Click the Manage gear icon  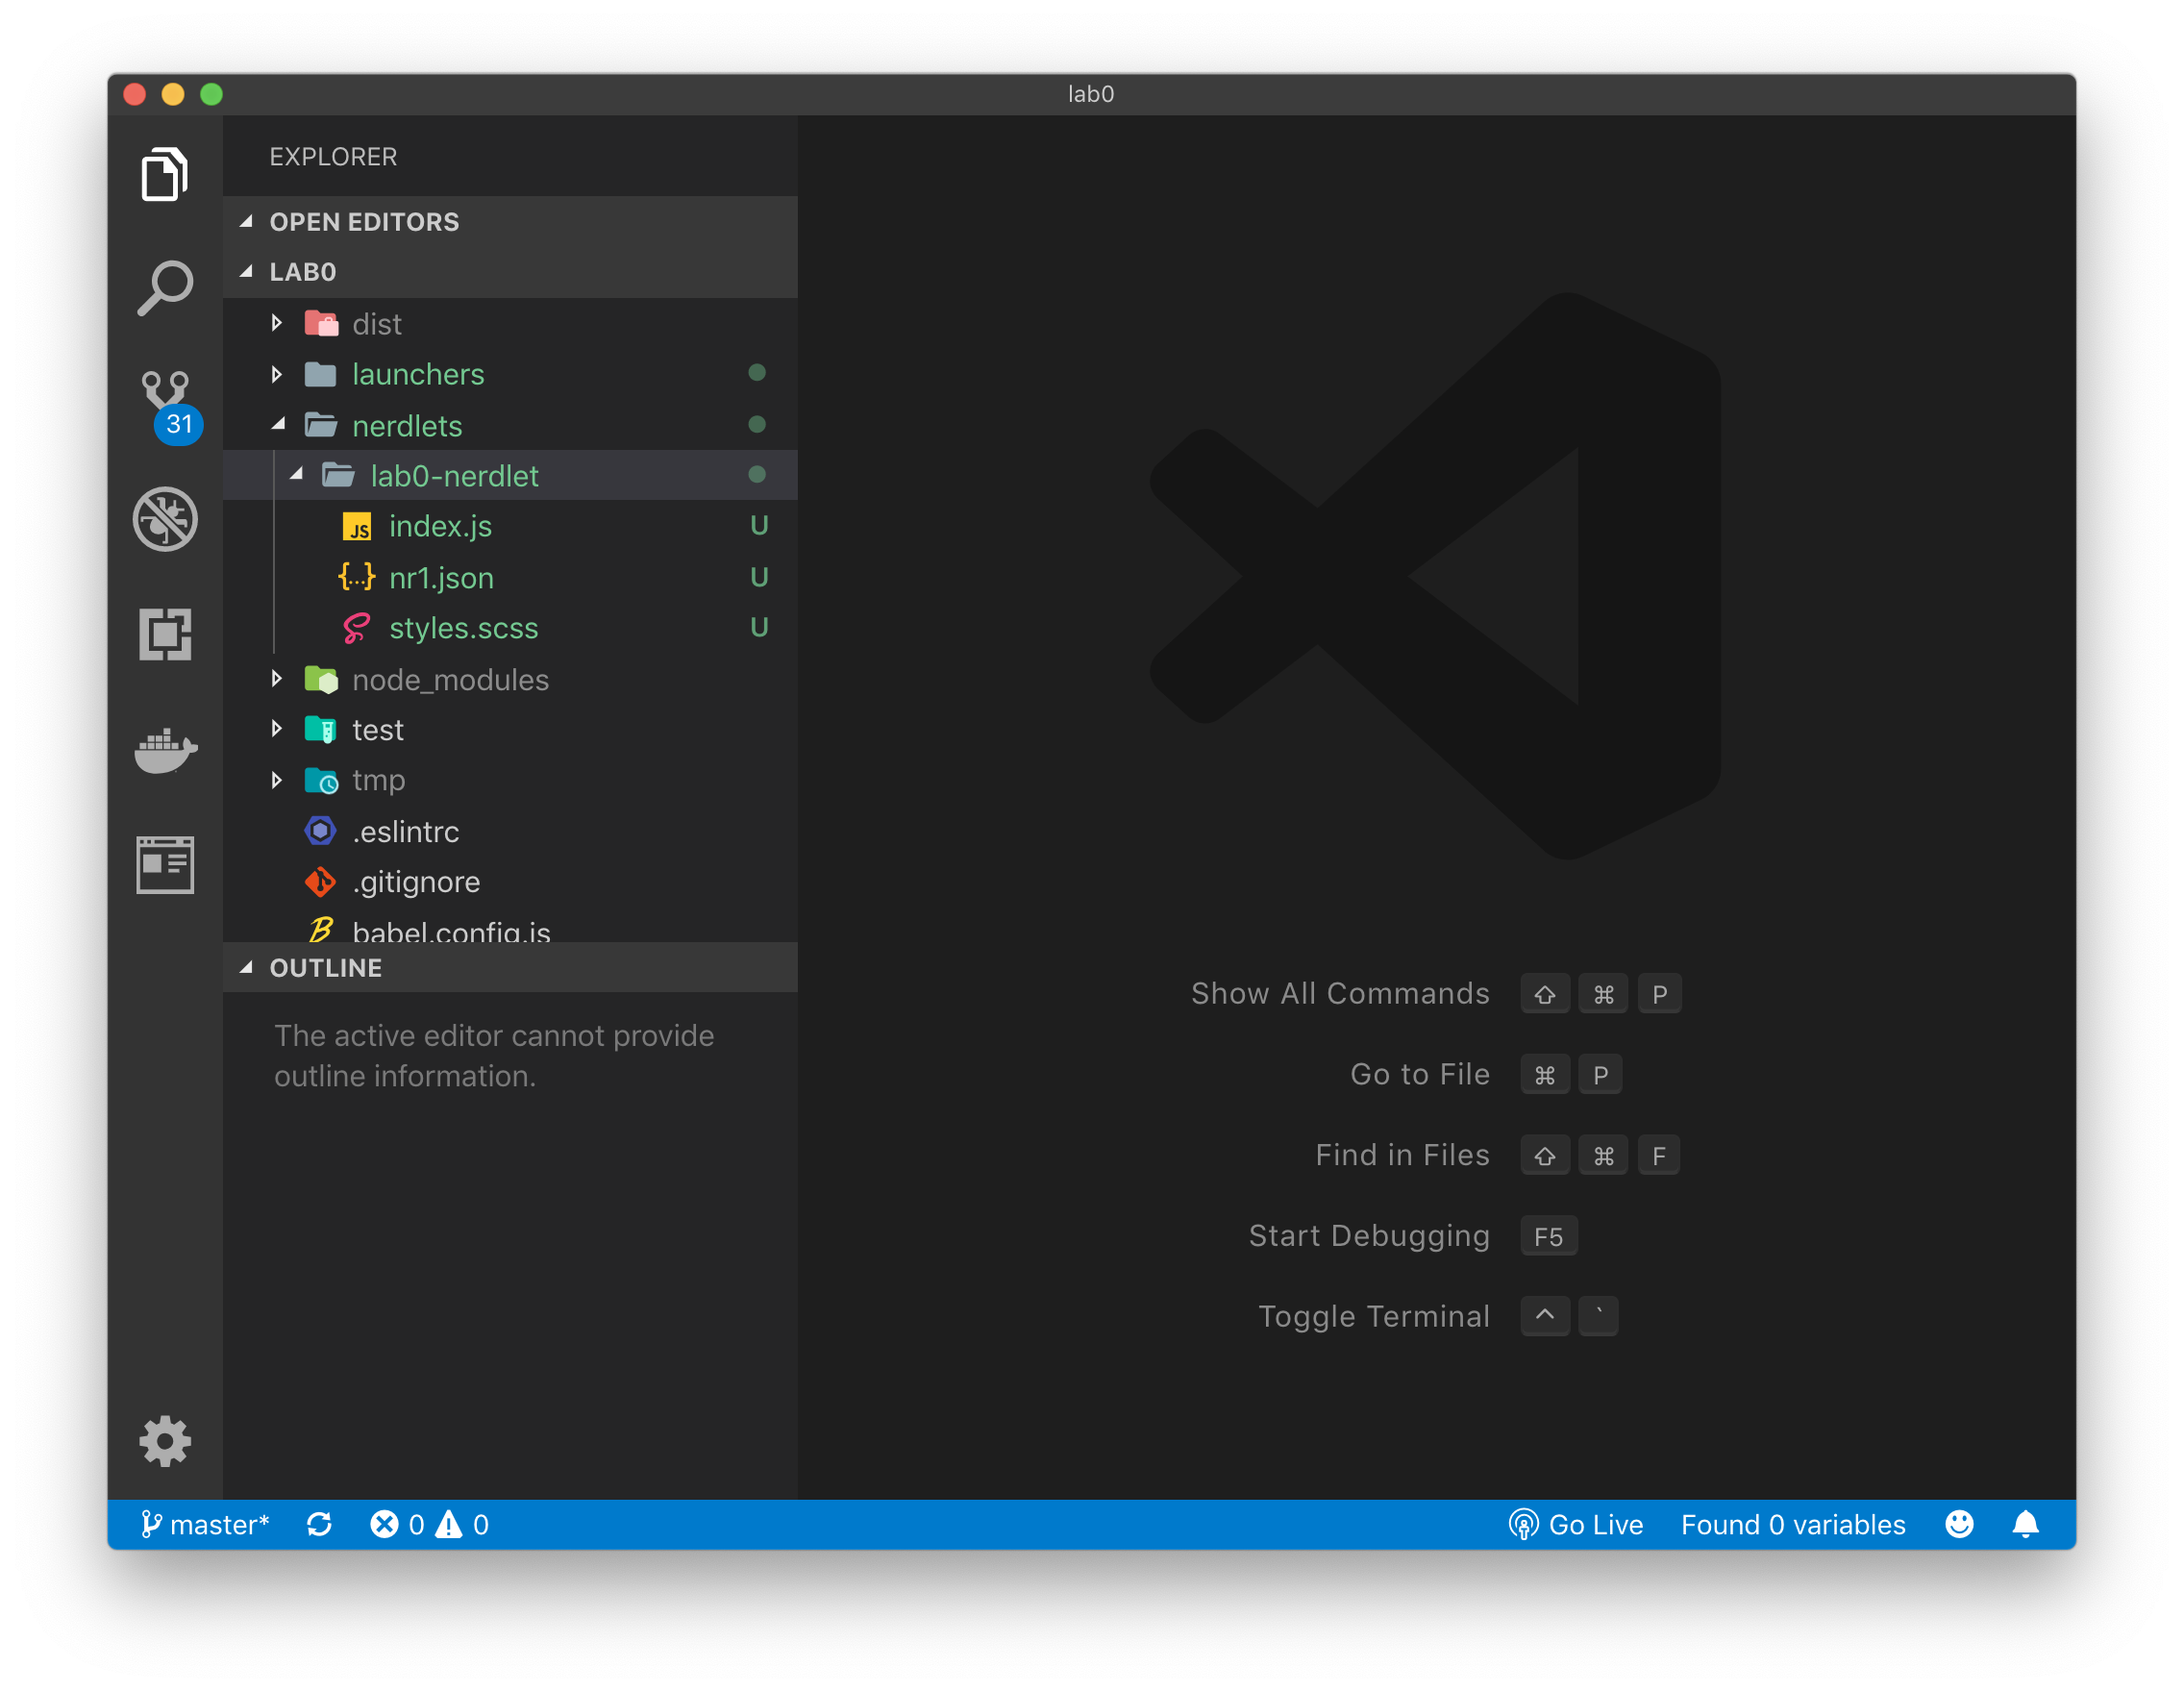(165, 1441)
